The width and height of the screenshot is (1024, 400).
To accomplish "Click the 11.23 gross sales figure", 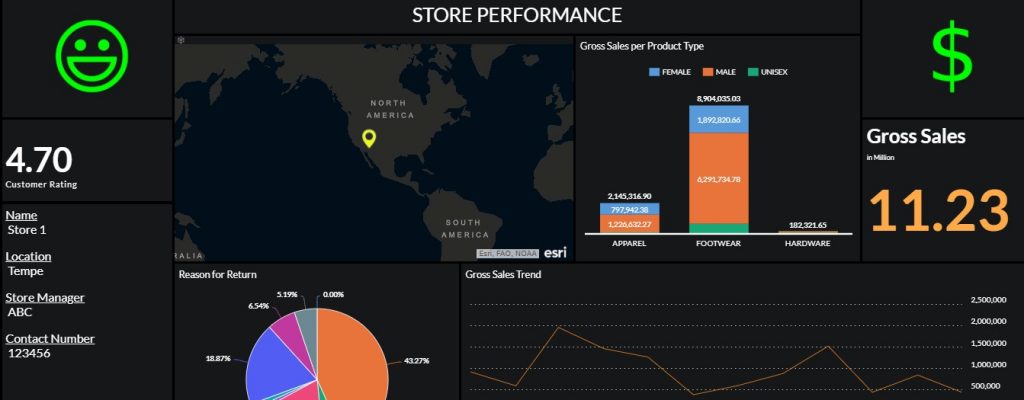I will click(939, 210).
